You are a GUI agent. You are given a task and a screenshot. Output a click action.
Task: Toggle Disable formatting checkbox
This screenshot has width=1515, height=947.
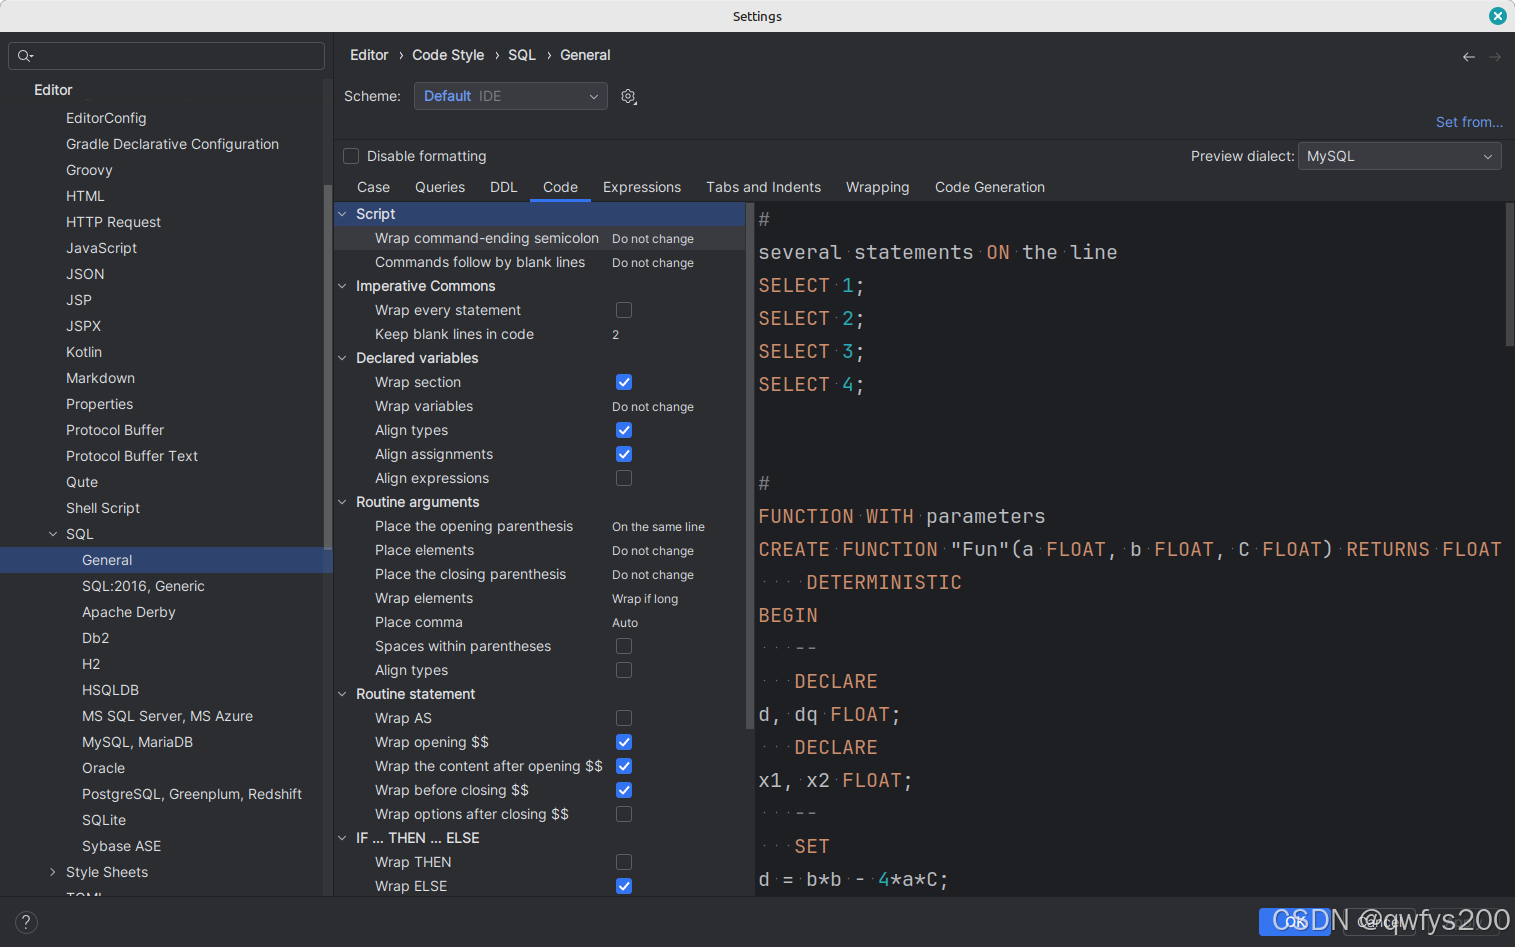click(x=351, y=156)
